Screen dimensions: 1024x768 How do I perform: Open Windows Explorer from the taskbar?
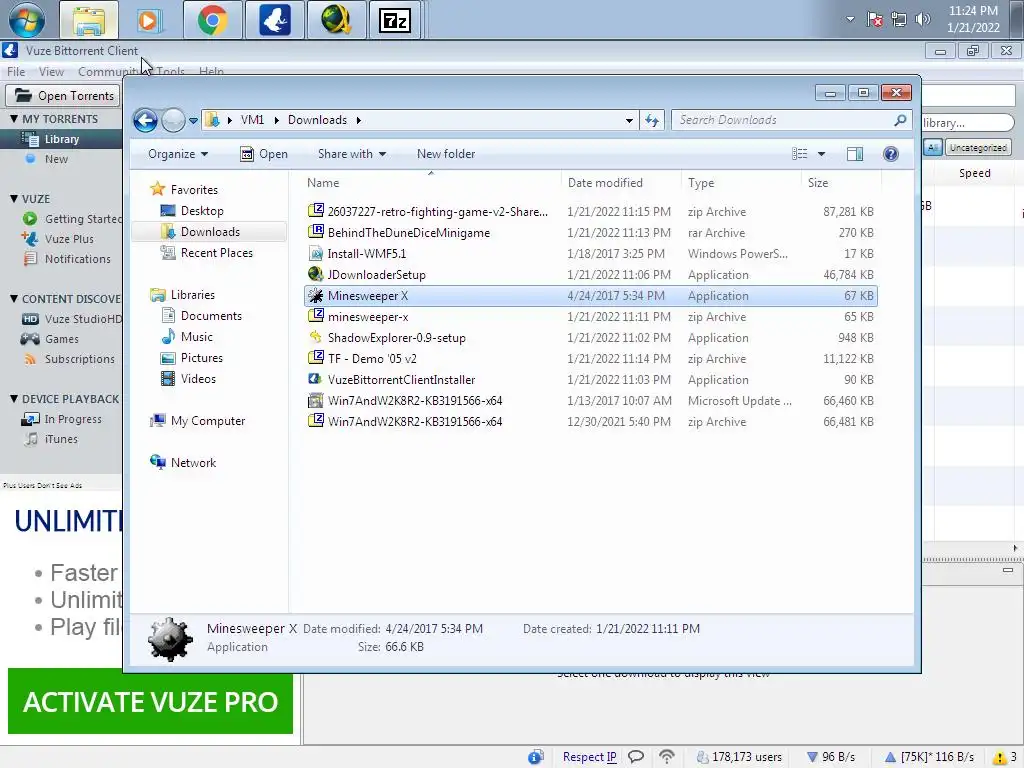tap(89, 20)
